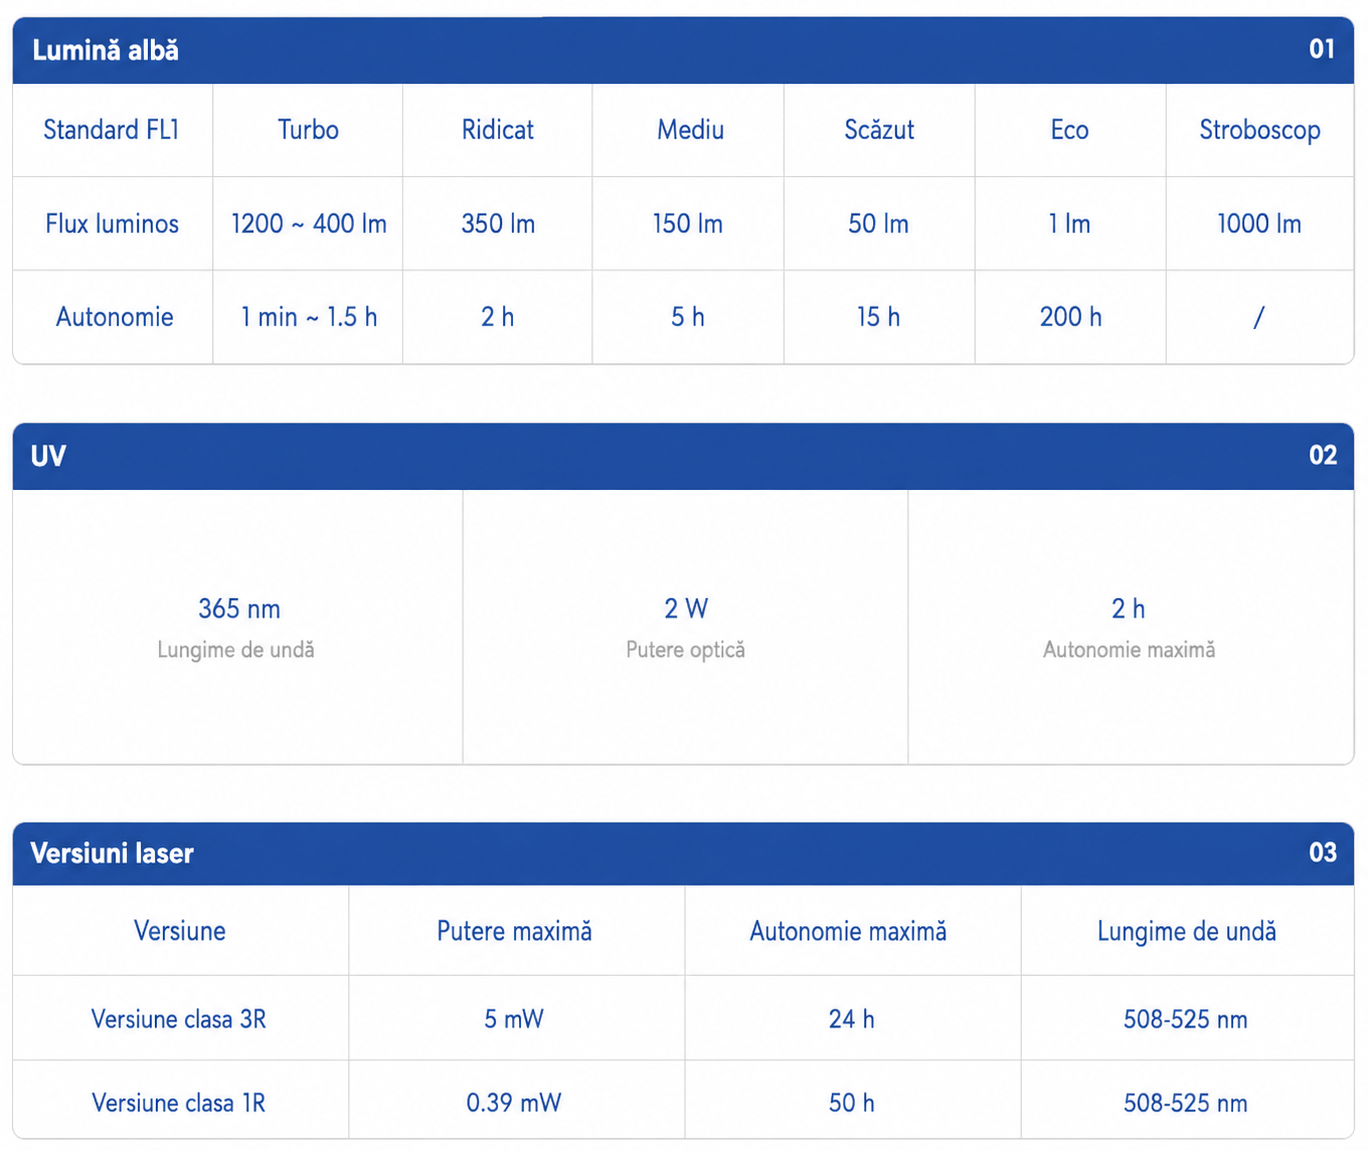Viewport: 1368px width, 1150px height.
Task: Select the 24 h autonomy cell
Action: pyautogui.click(x=851, y=1019)
